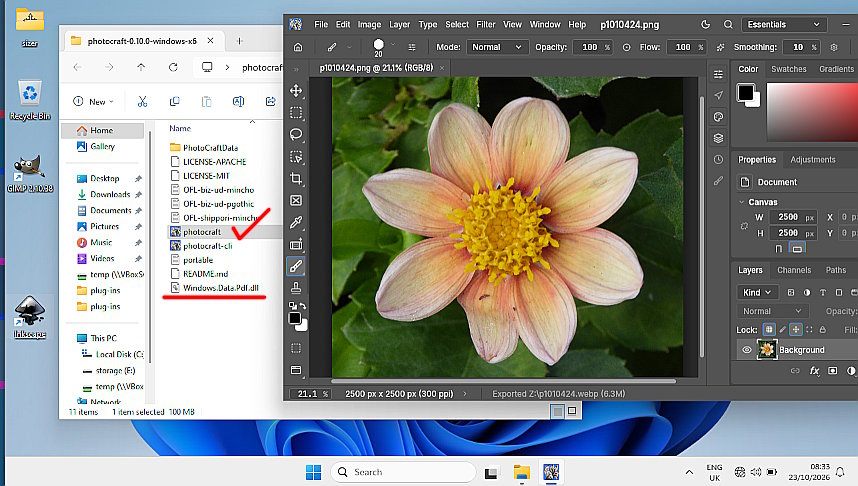Click the Refresh button in File Explorer
This screenshot has height=486, width=858.
pos(173,67)
